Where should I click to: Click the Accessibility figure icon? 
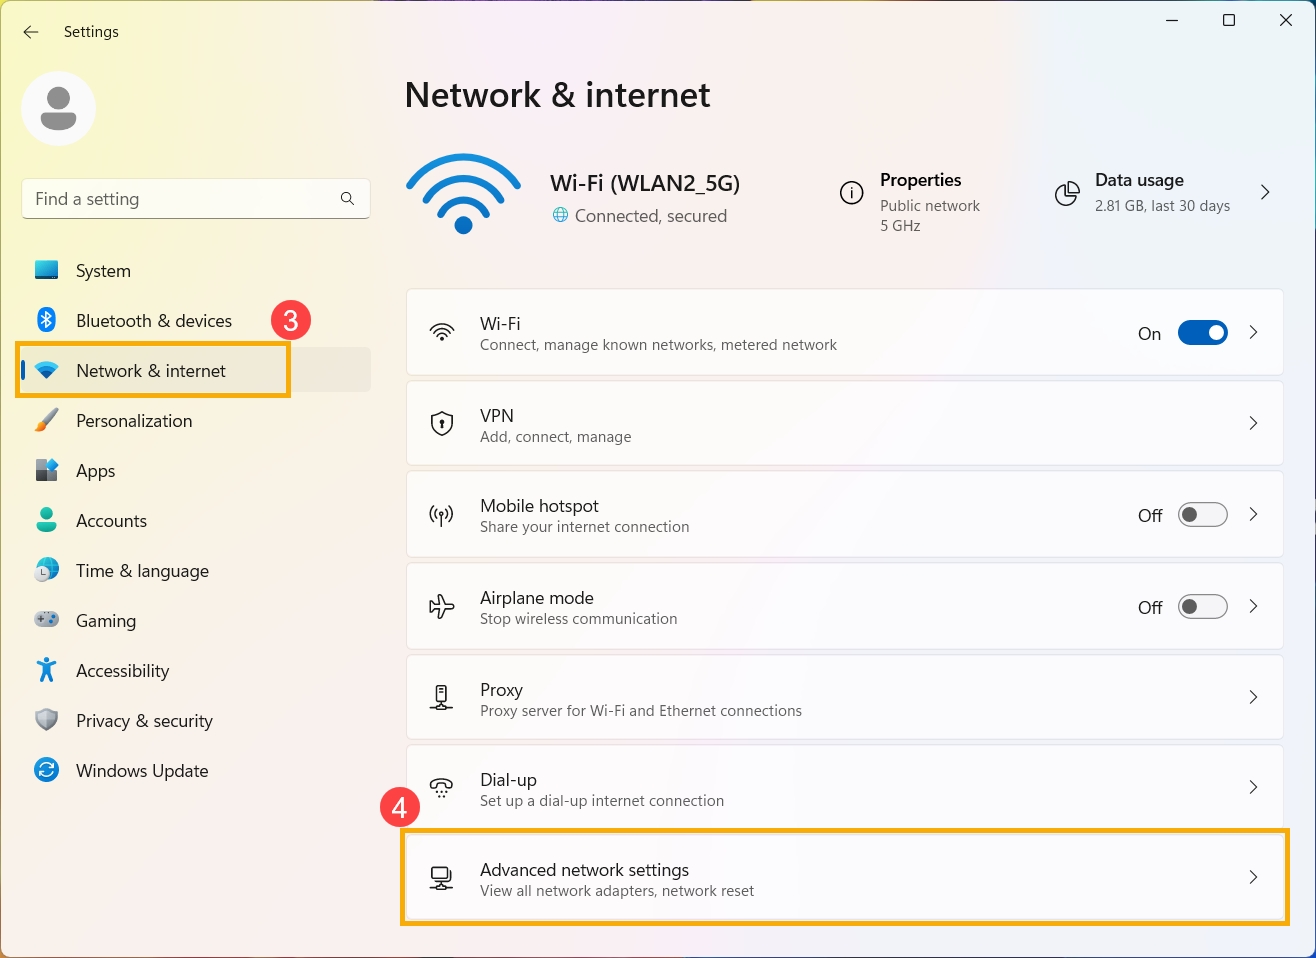point(46,670)
